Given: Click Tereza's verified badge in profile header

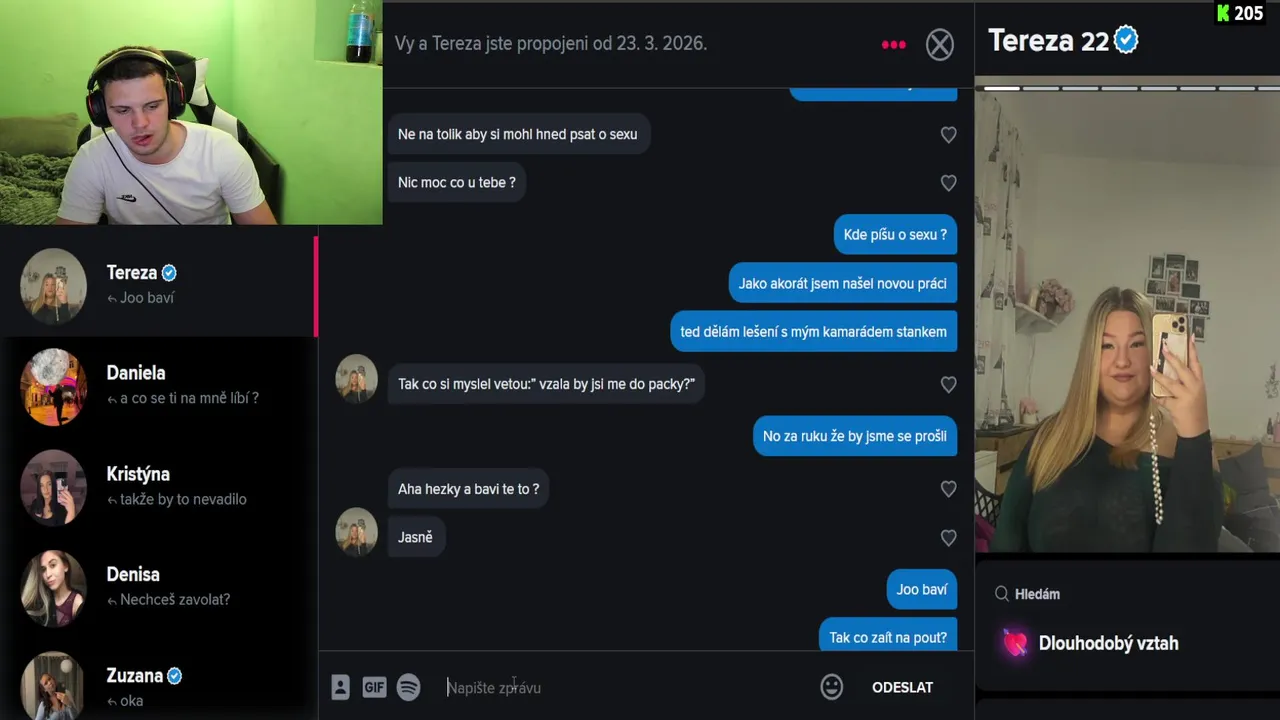Looking at the screenshot, I should point(1126,40).
